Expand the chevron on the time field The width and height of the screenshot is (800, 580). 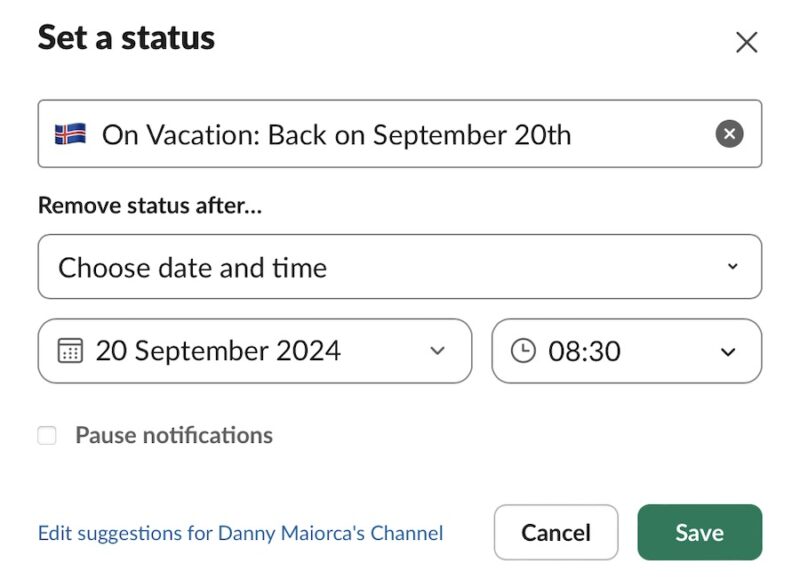click(x=728, y=350)
